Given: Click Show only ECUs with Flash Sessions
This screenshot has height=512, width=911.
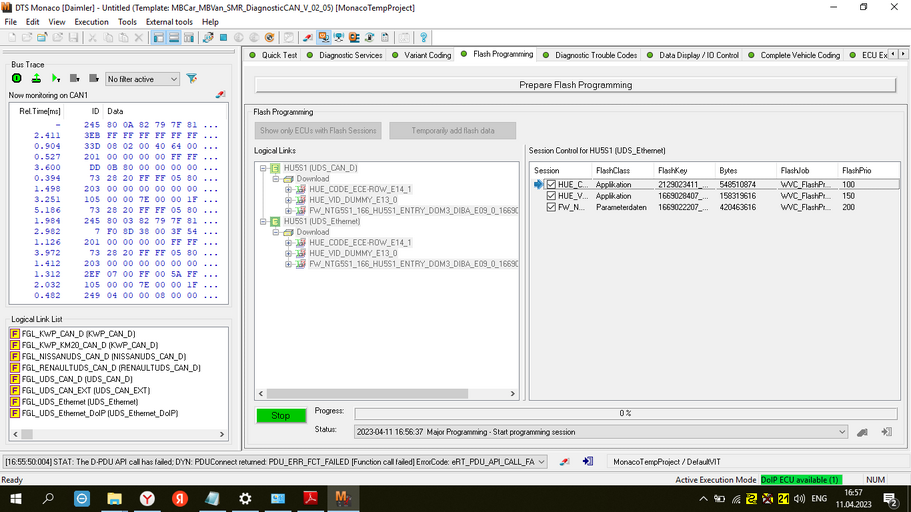Looking at the screenshot, I should (x=318, y=131).
